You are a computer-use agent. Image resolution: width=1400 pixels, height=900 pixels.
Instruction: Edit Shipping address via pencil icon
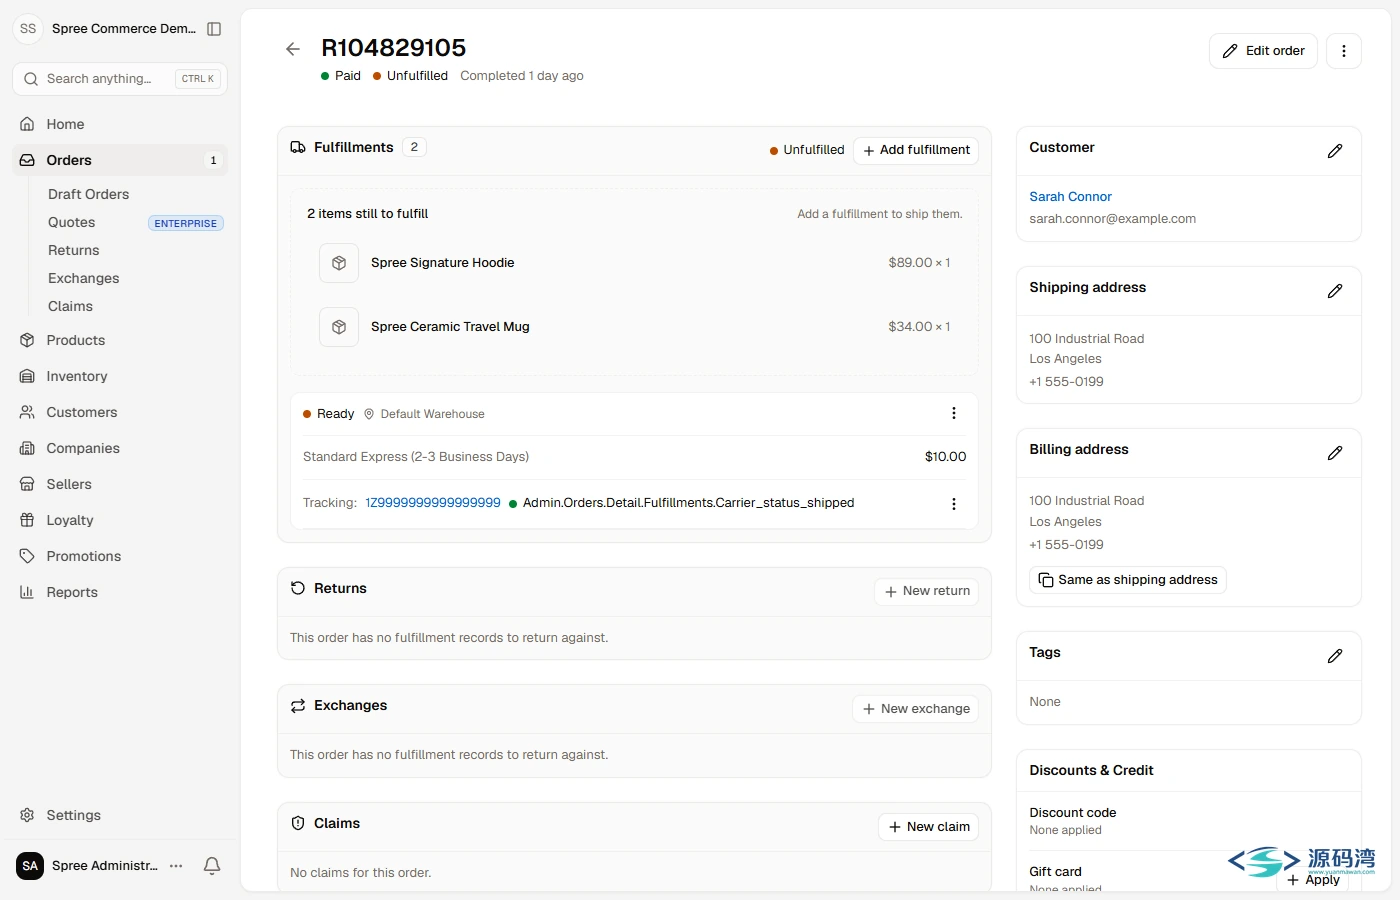click(x=1335, y=291)
